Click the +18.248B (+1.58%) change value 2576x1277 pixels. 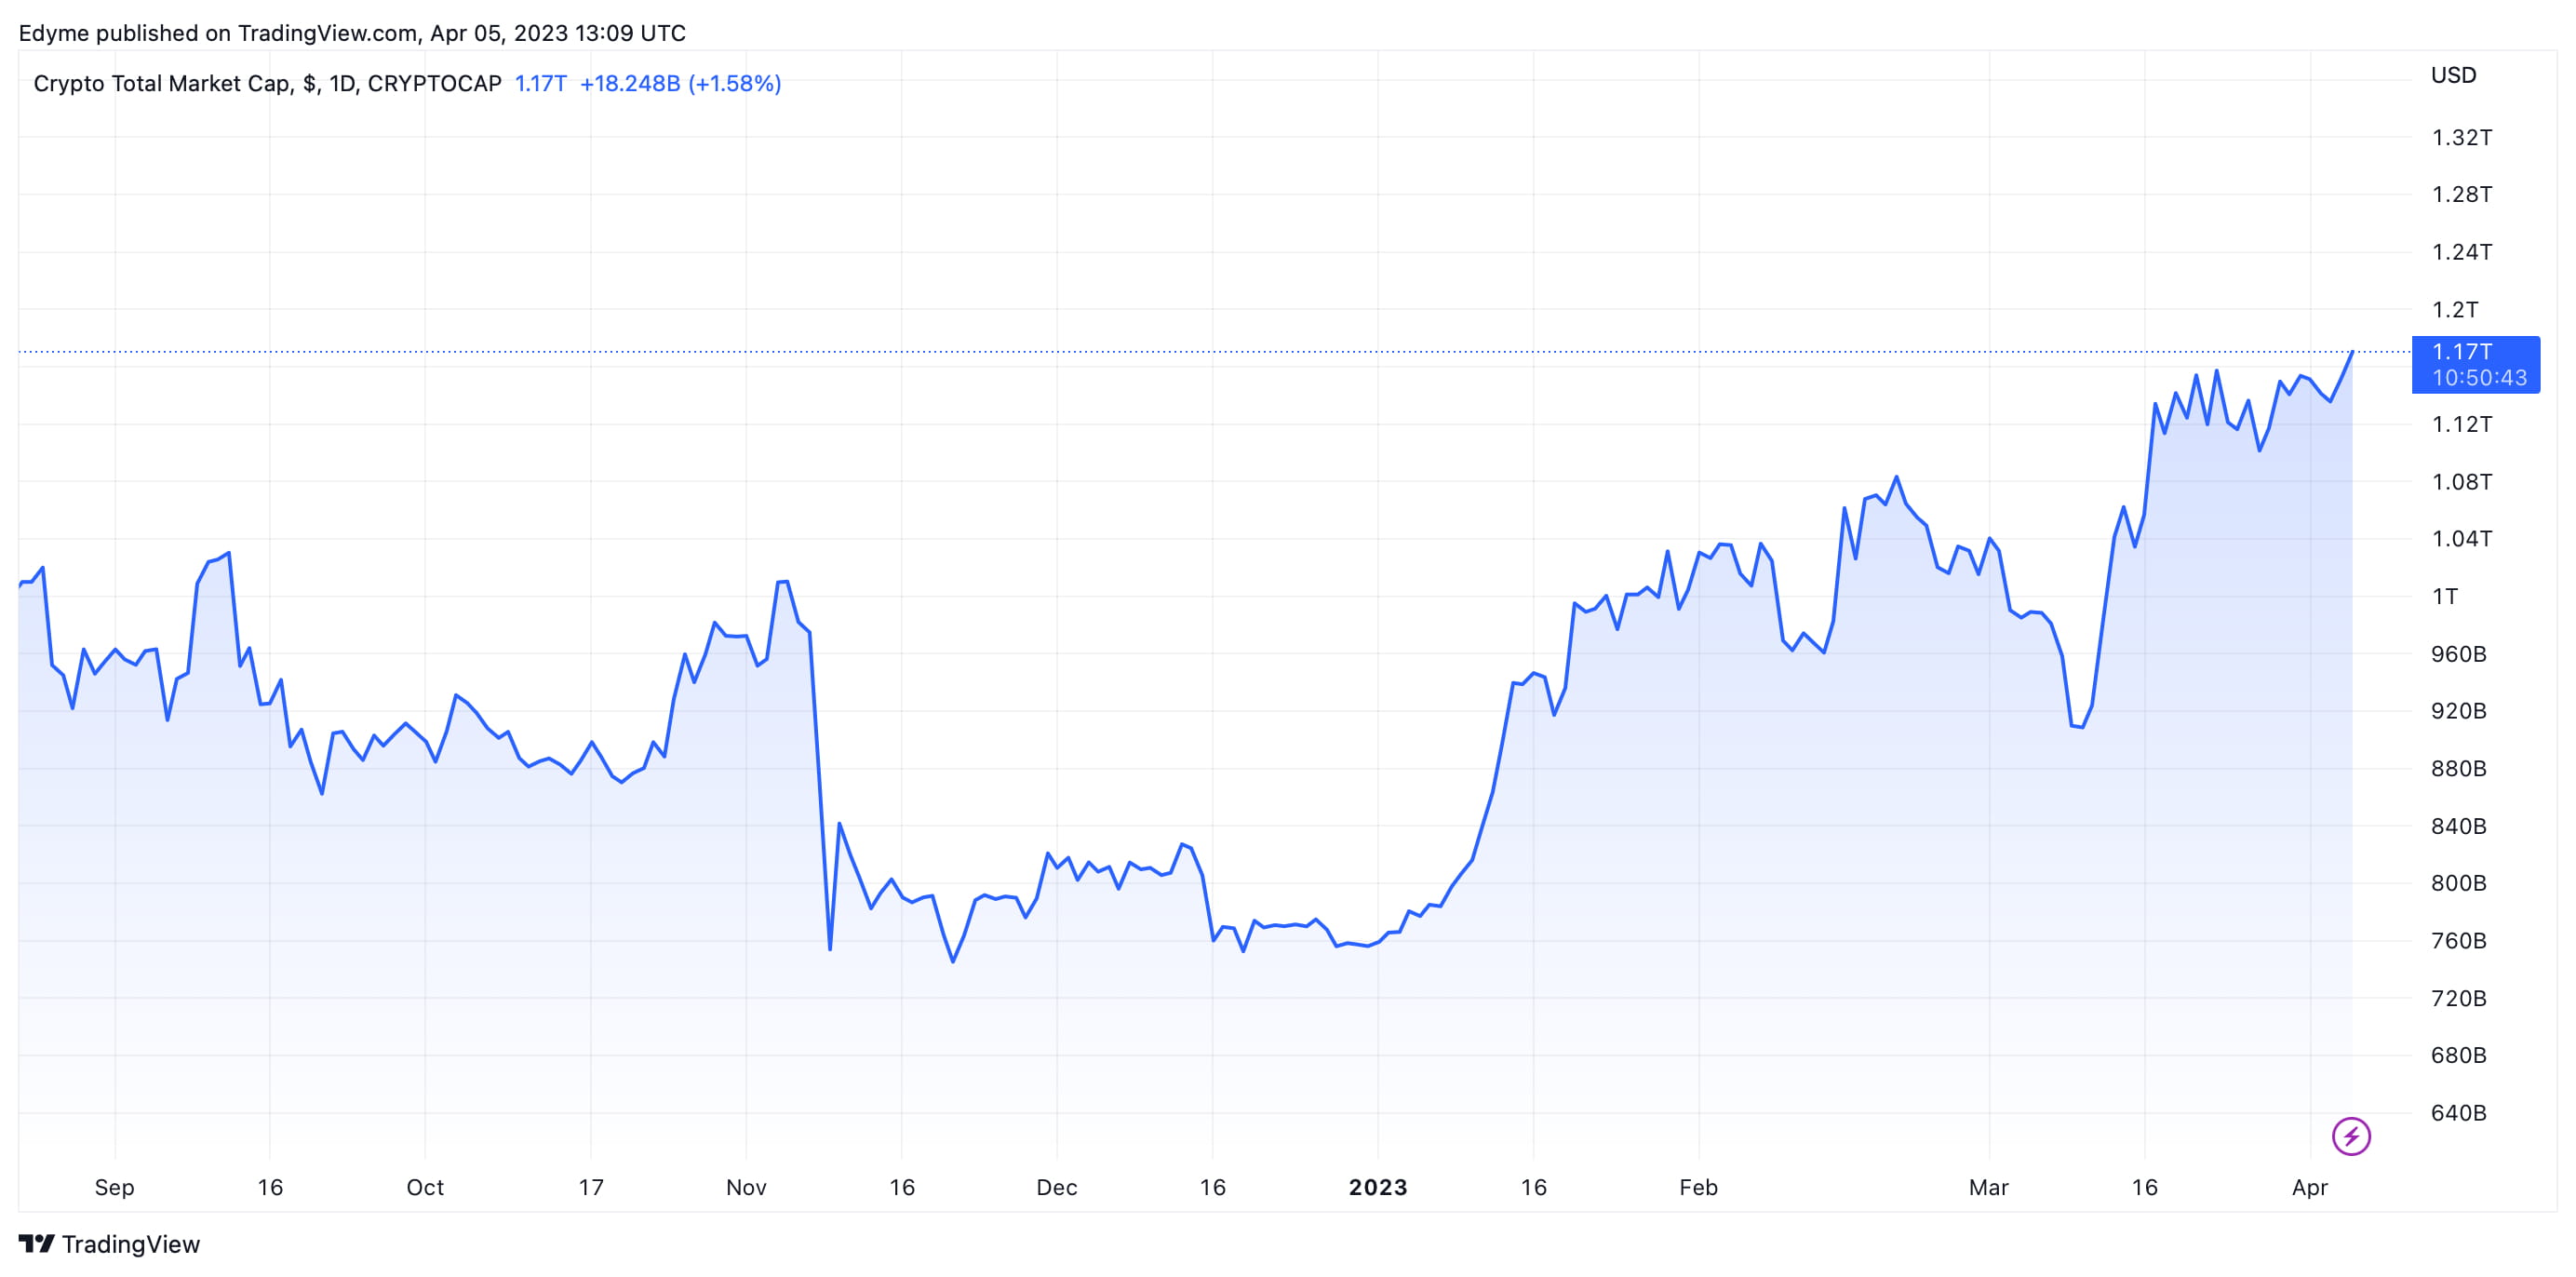[680, 83]
